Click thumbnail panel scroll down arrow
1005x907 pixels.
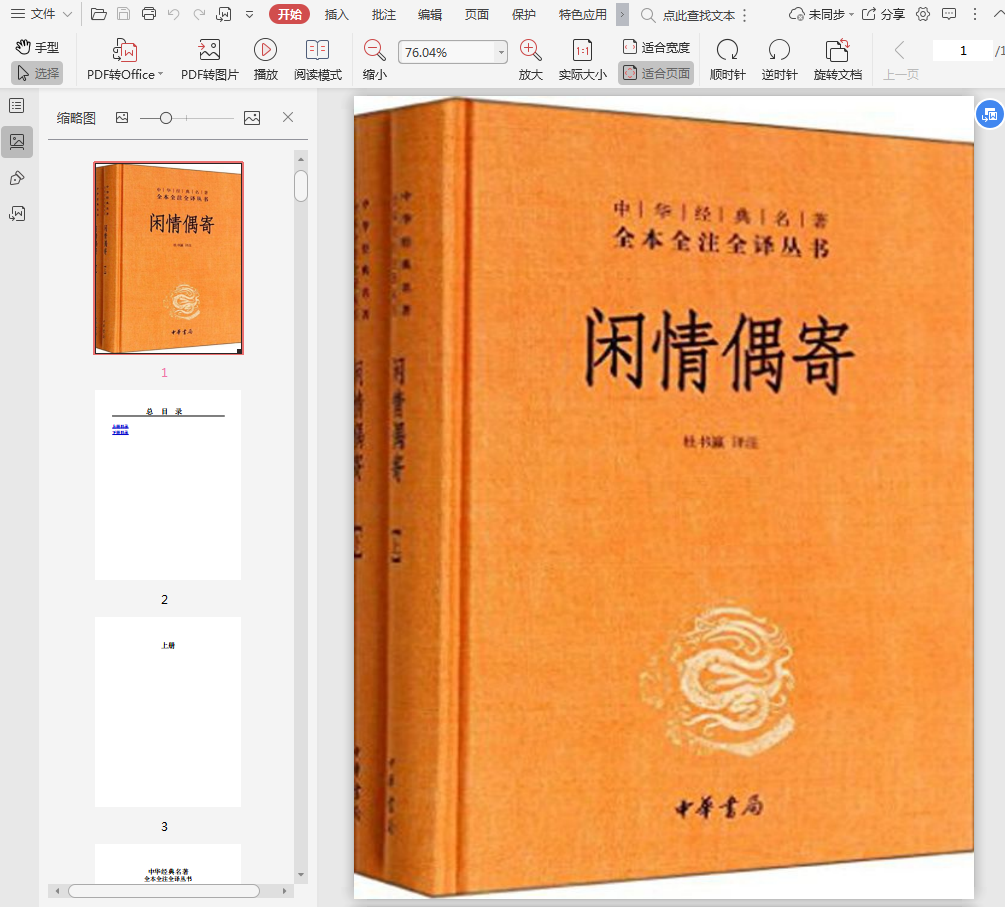pyautogui.click(x=301, y=874)
